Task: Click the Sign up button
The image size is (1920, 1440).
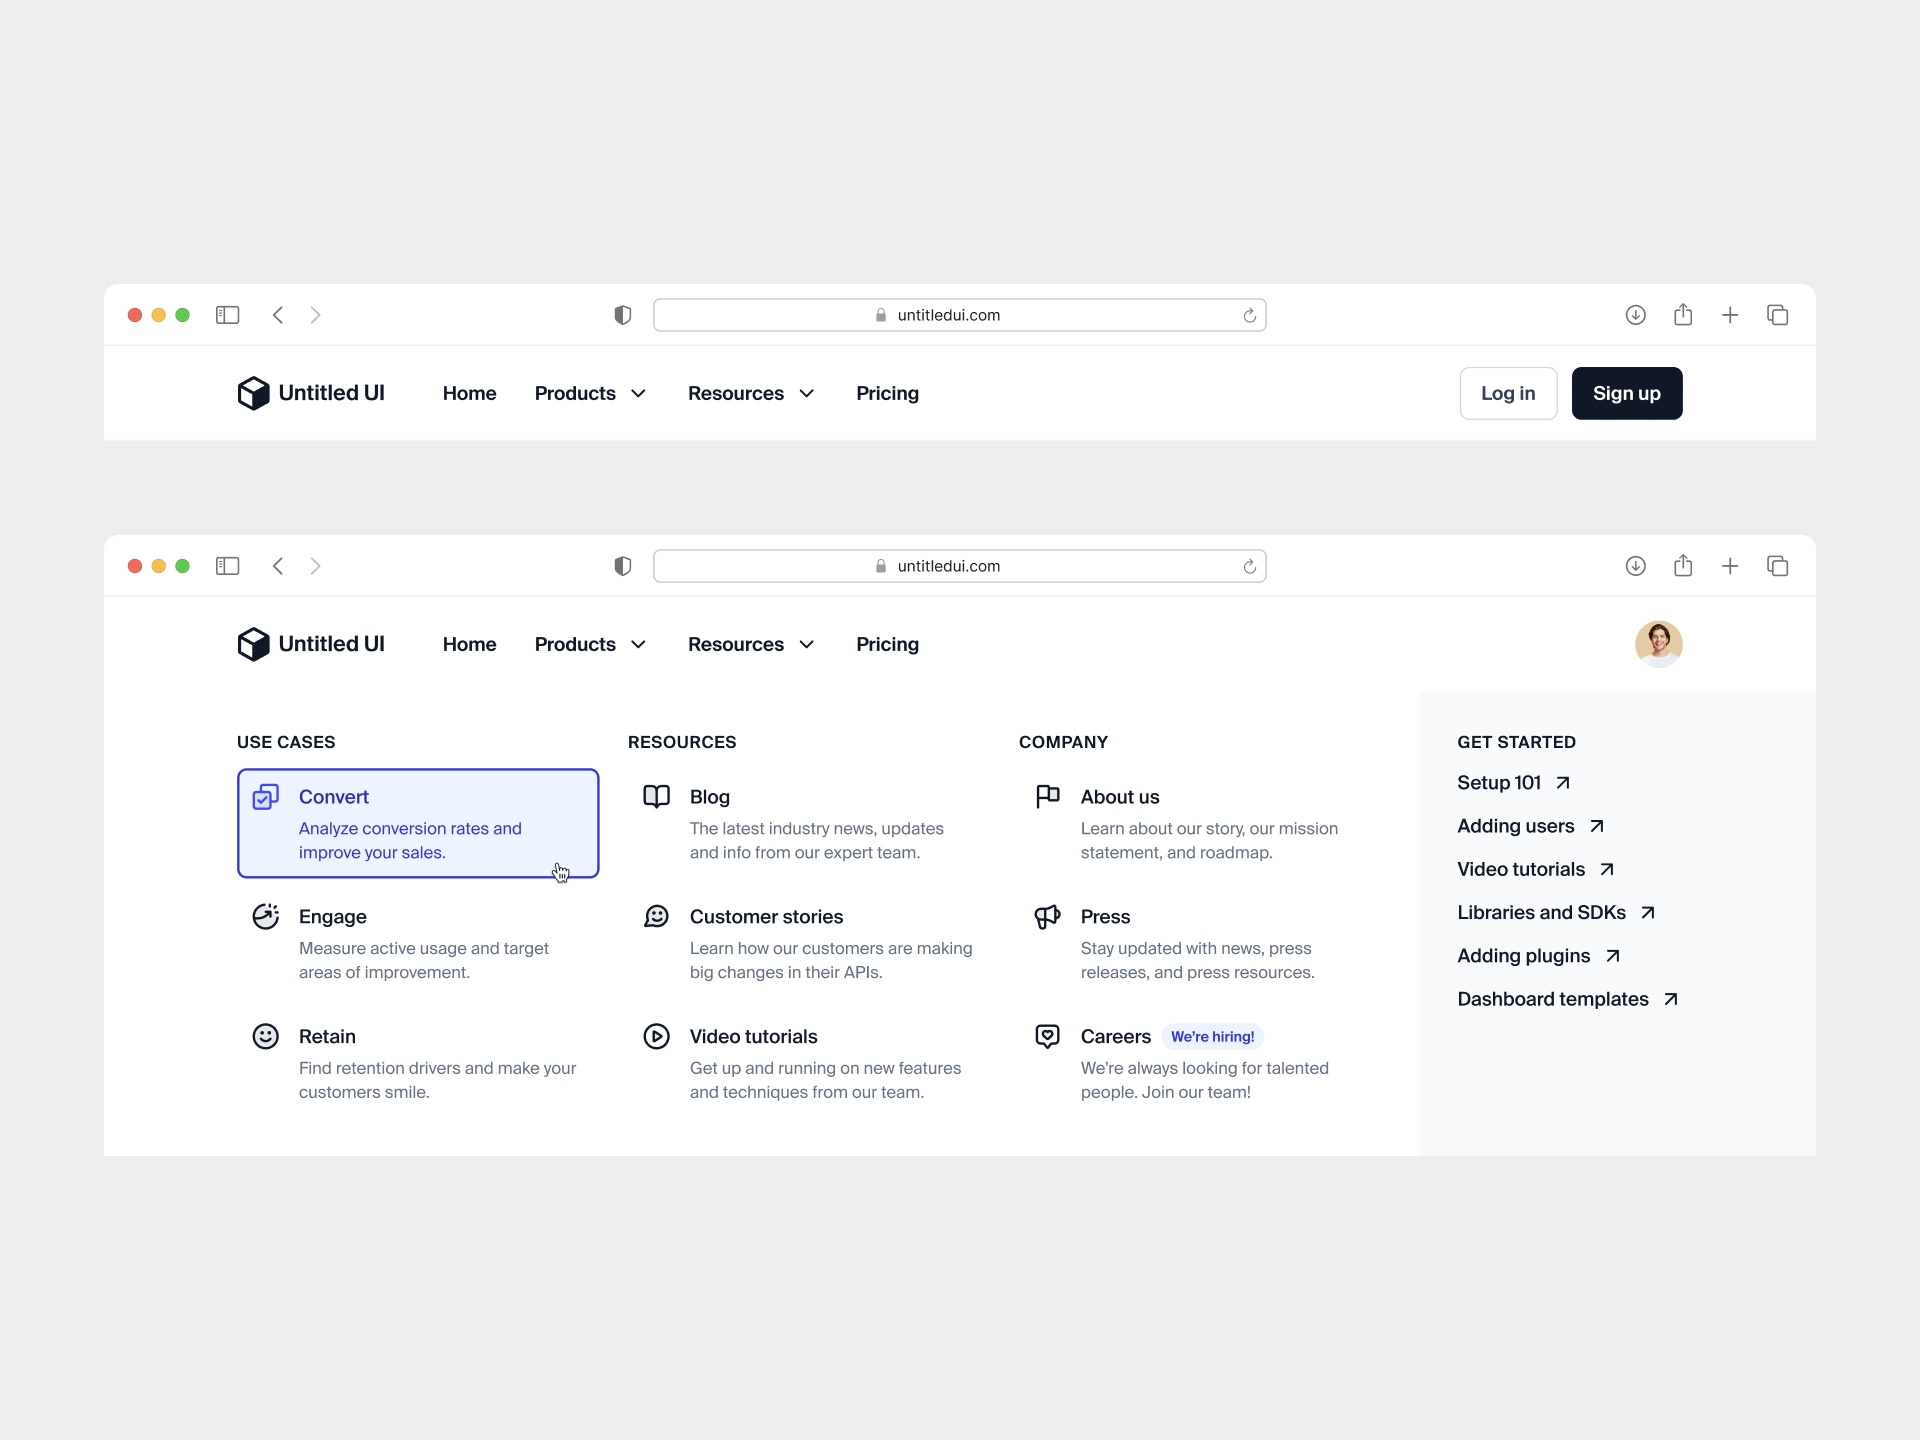Action: tap(1626, 393)
